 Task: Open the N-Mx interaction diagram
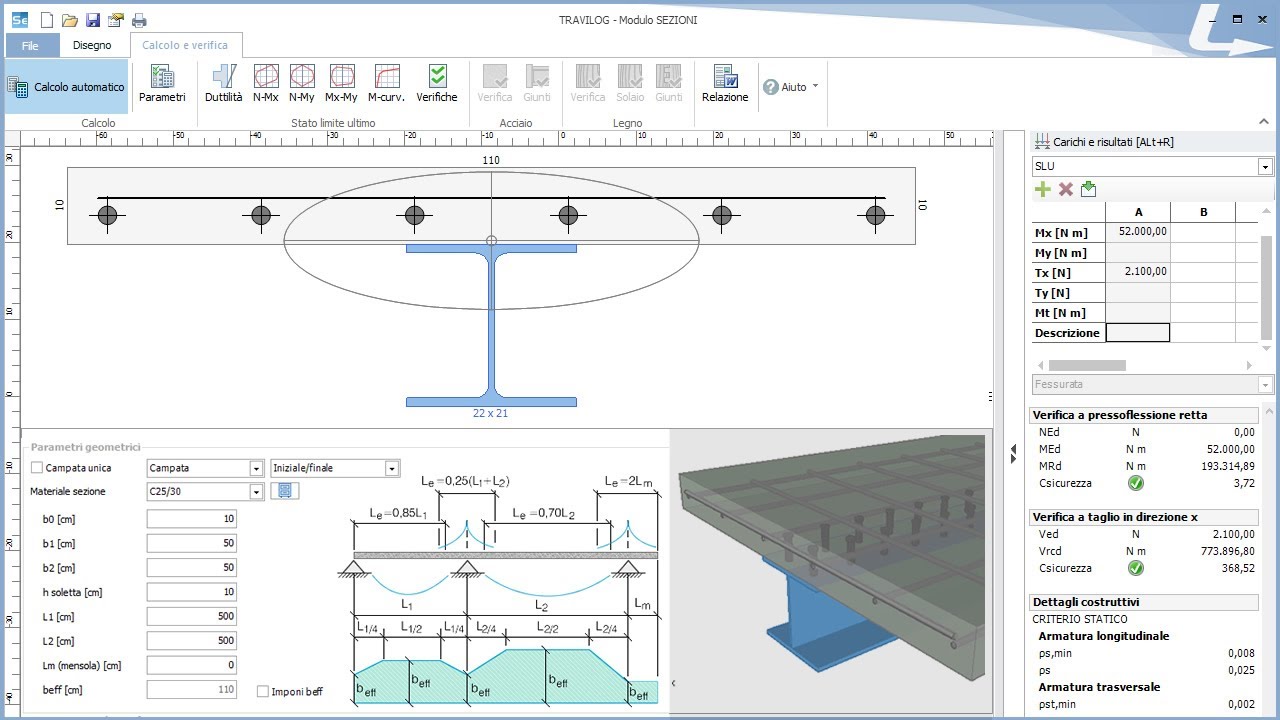(x=266, y=84)
